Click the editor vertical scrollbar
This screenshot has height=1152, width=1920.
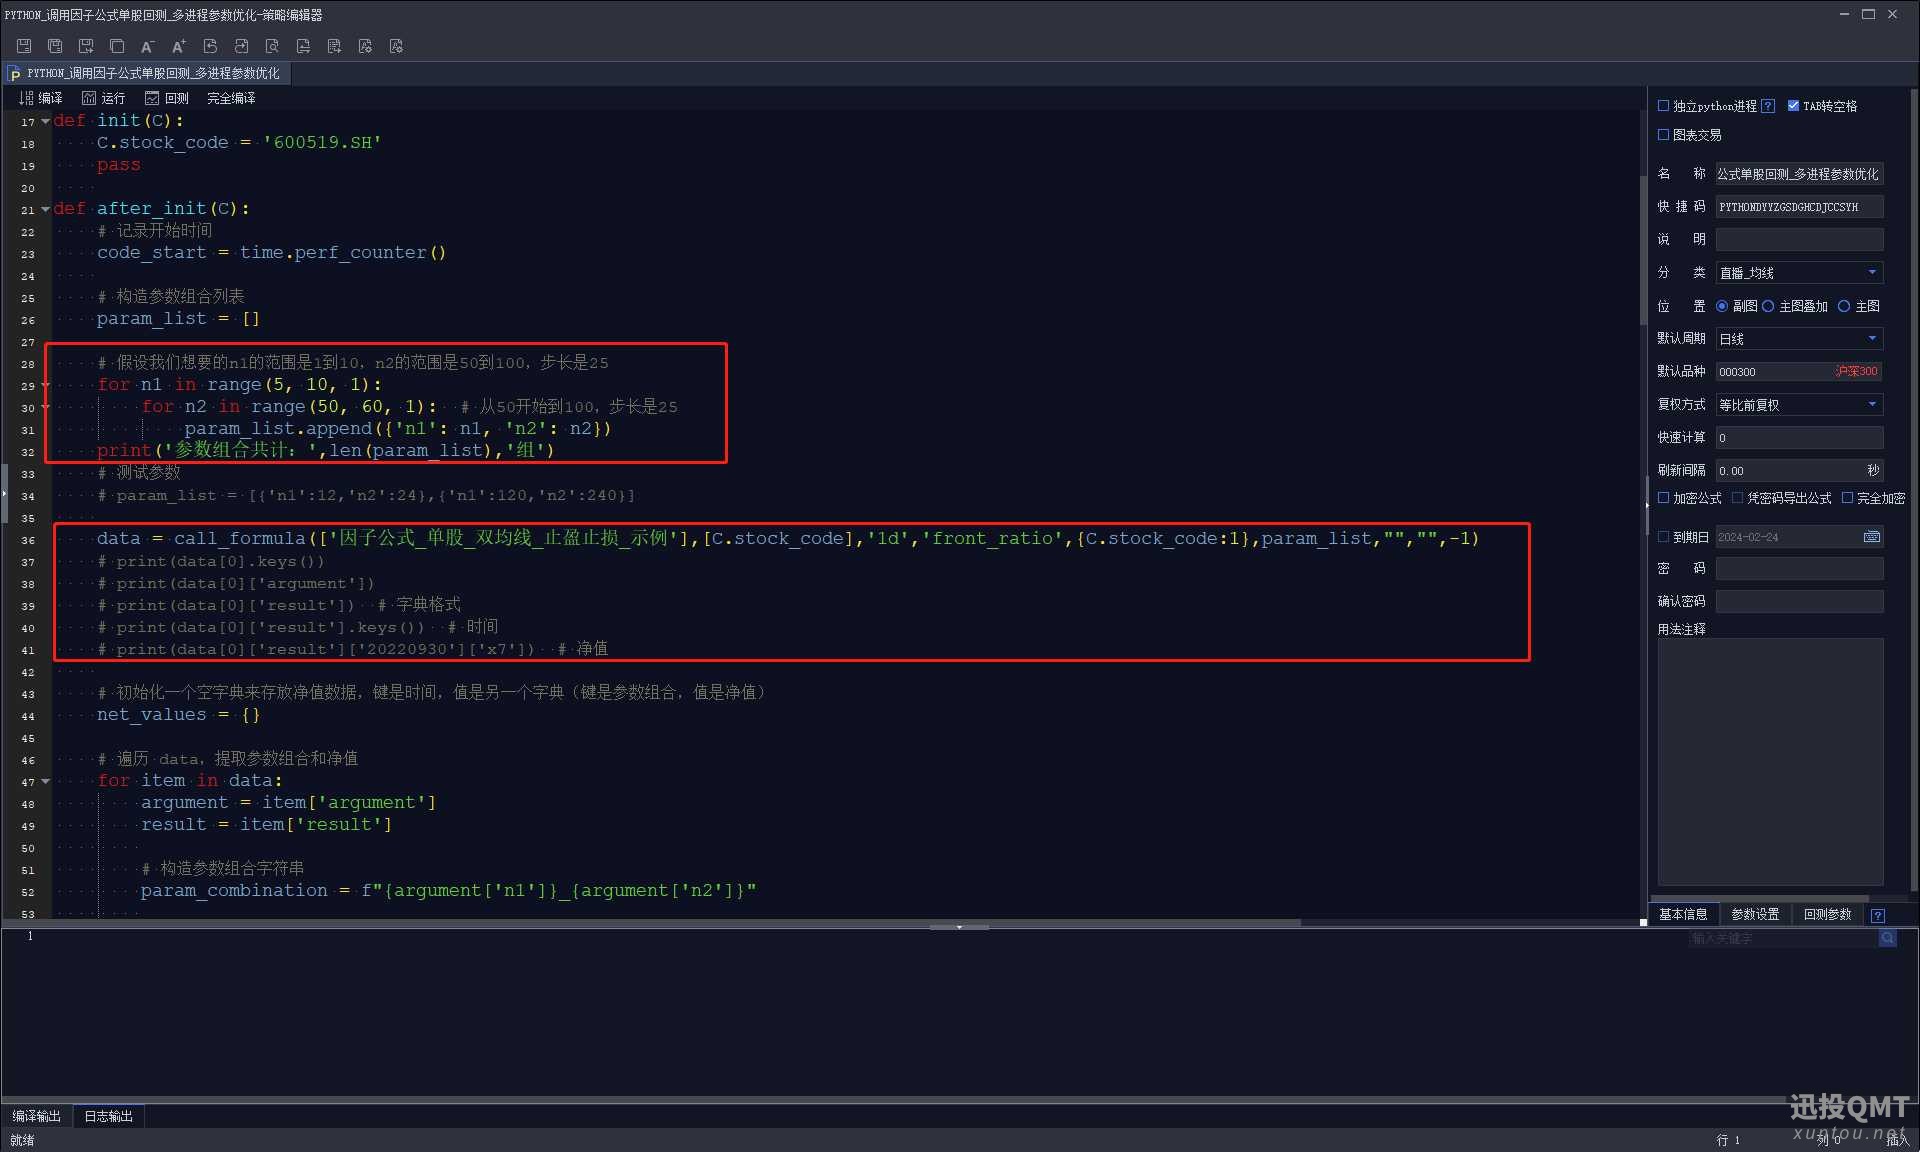[x=1643, y=250]
